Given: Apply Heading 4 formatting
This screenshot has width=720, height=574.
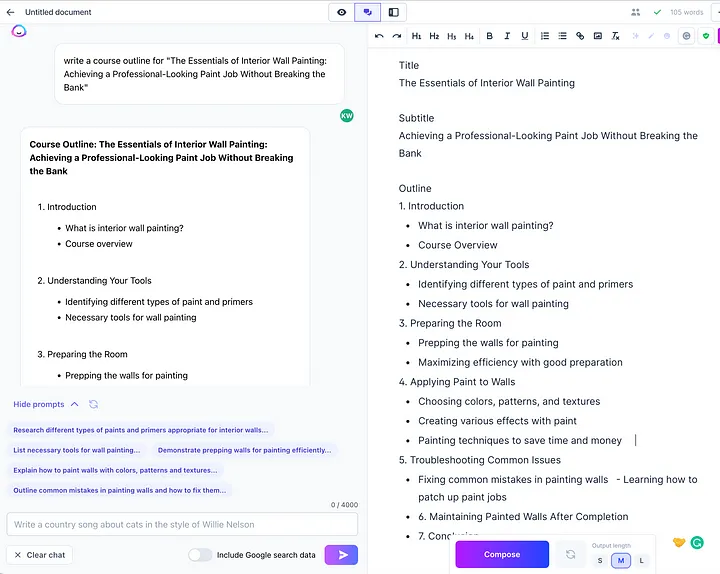Looking at the screenshot, I should point(469,36).
